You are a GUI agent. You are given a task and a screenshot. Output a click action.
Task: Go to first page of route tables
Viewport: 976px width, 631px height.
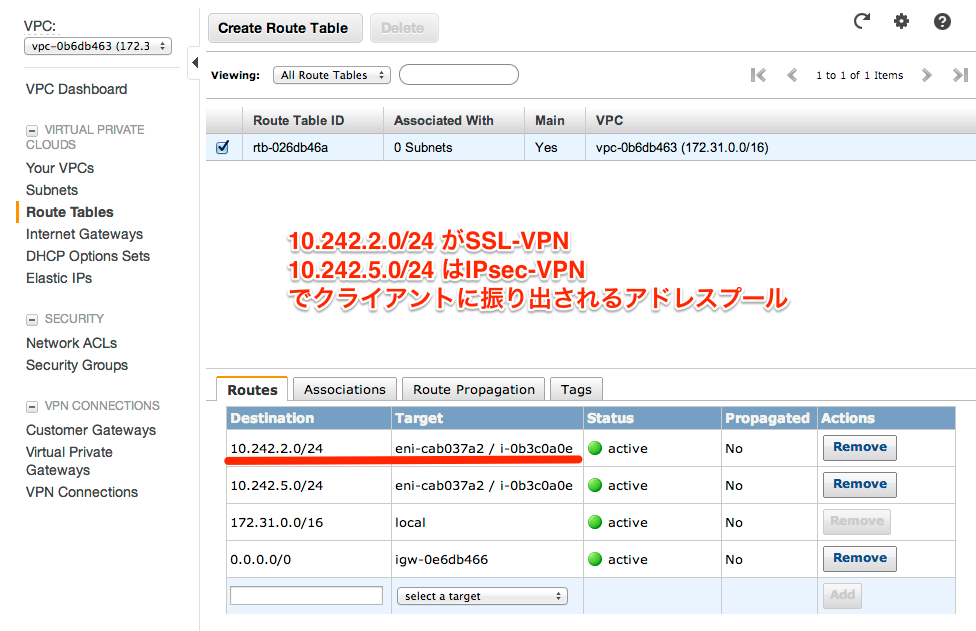(758, 75)
